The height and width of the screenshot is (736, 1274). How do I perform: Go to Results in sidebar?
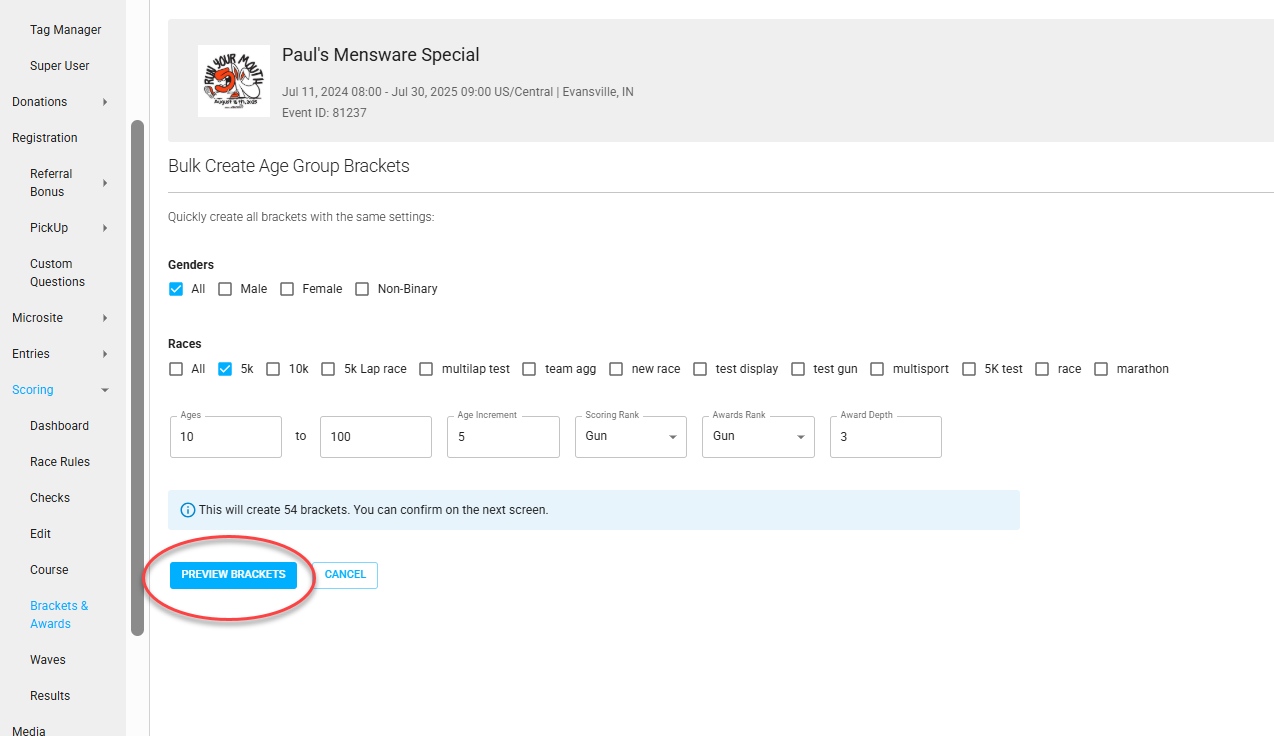click(50, 696)
